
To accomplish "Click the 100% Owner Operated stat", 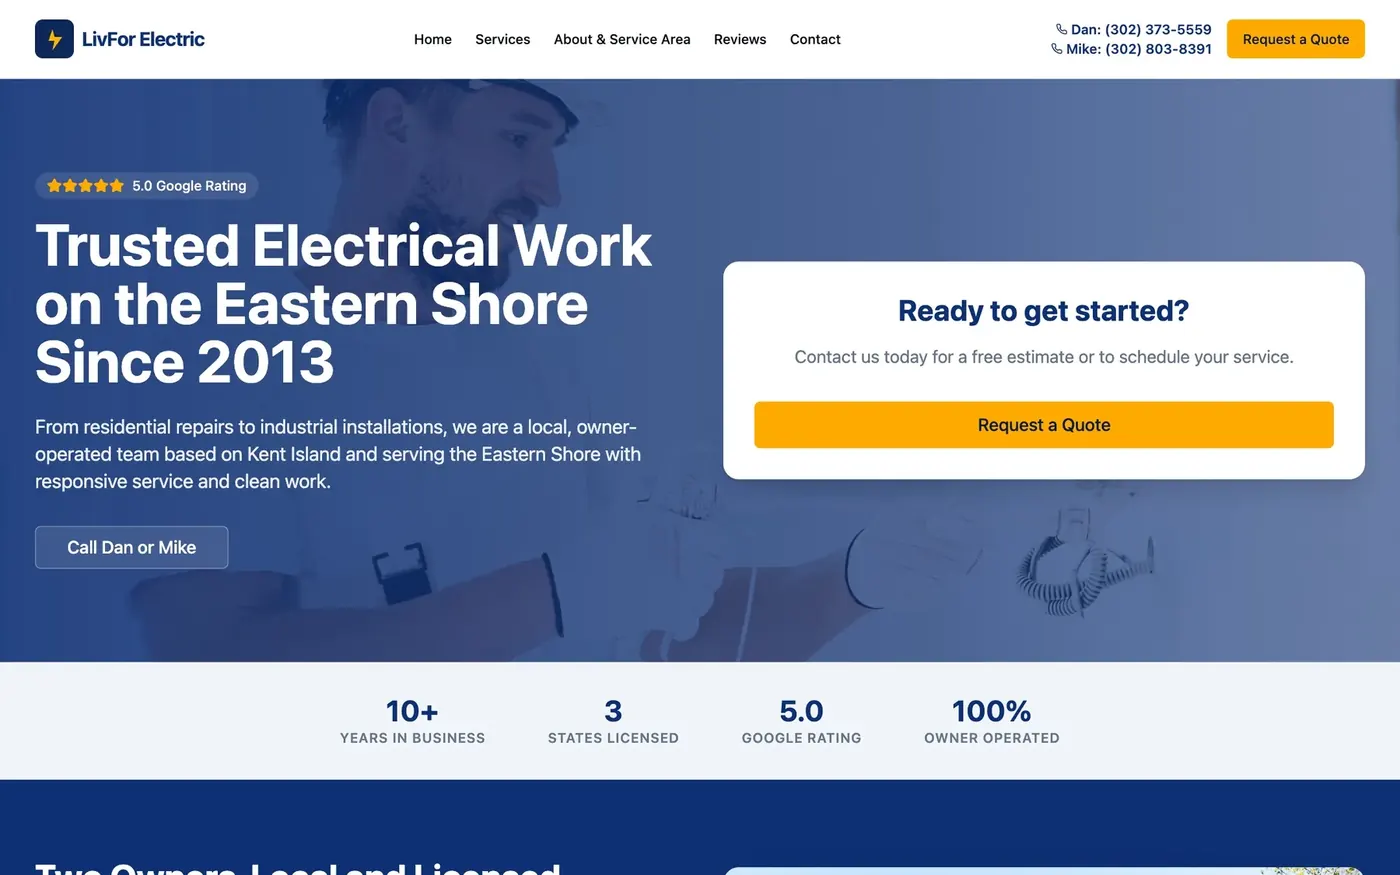I will pyautogui.click(x=991, y=721).
